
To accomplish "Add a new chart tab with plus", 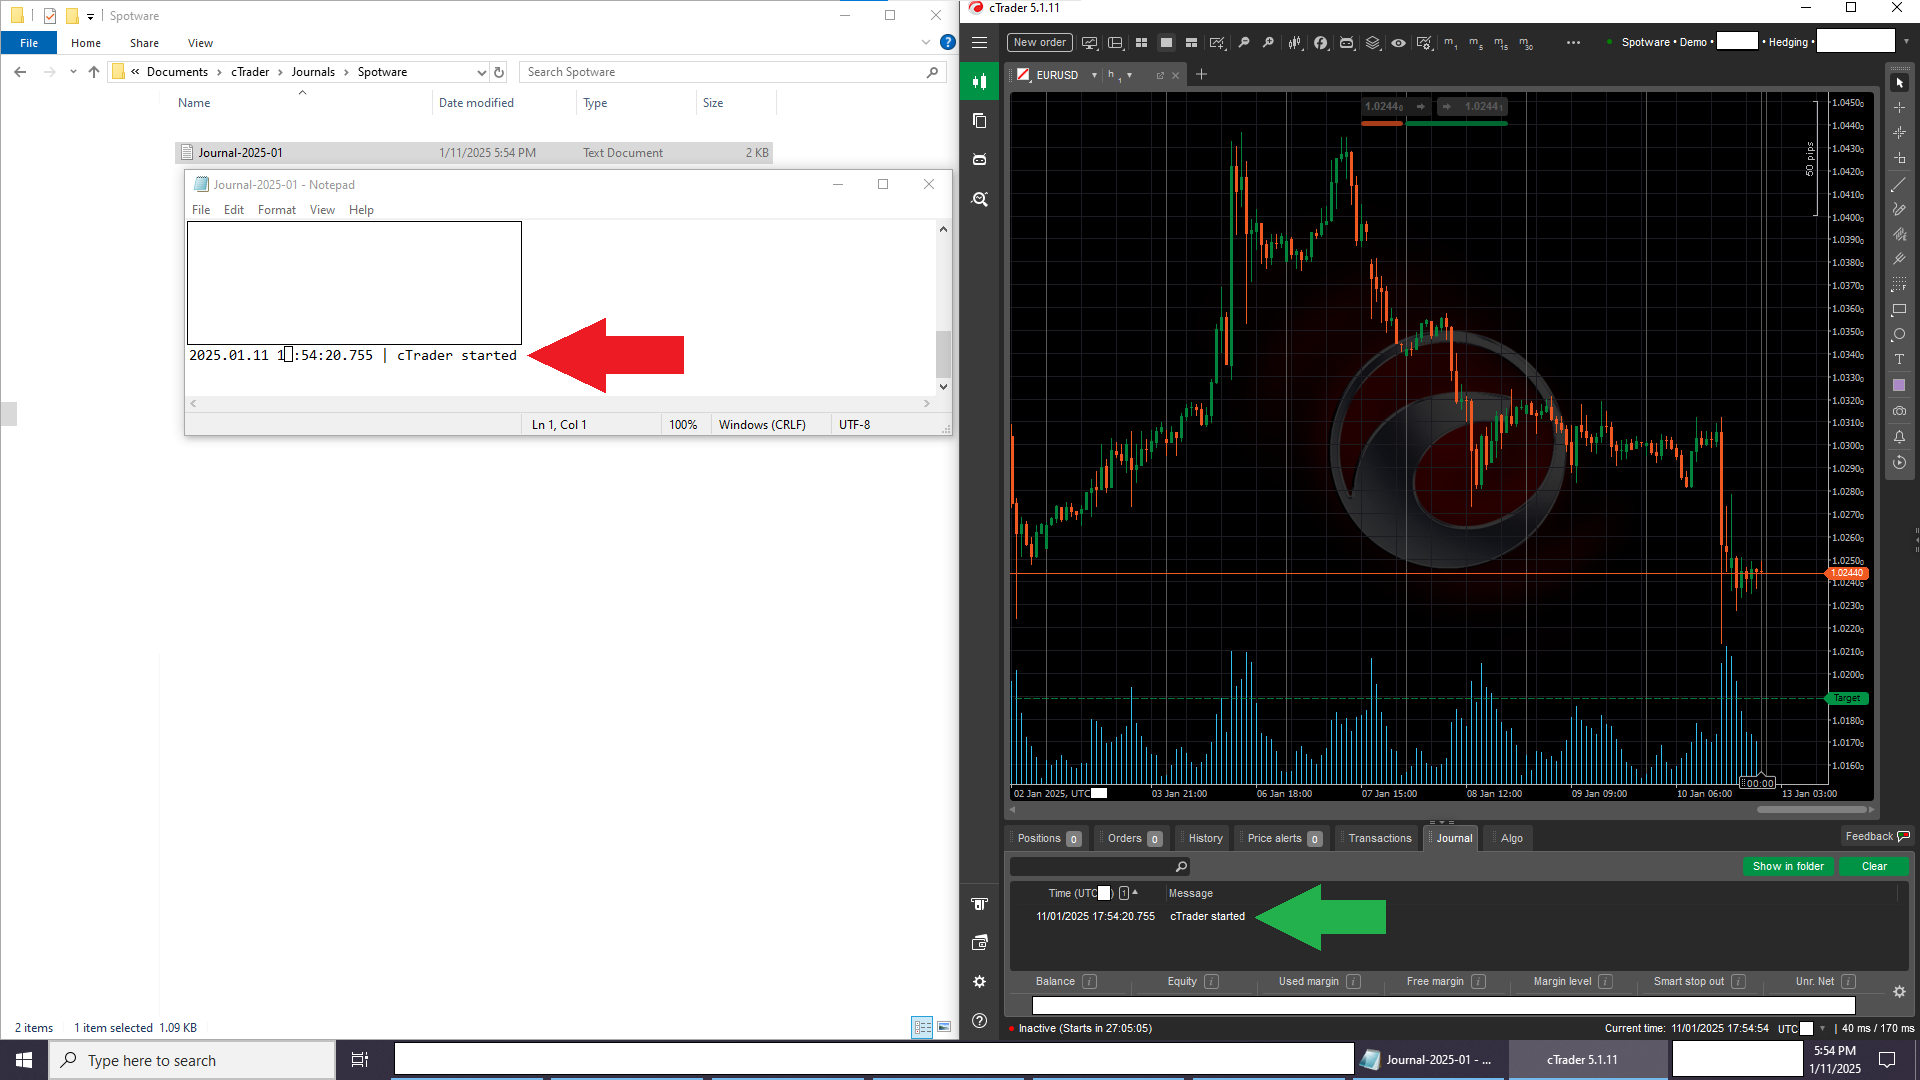I will [x=1202, y=75].
